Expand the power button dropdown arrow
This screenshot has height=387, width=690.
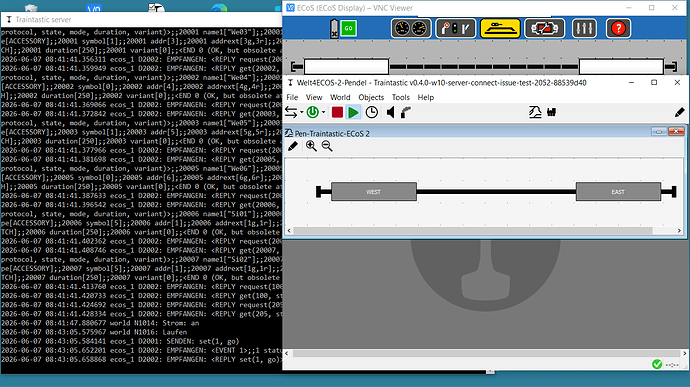323,112
